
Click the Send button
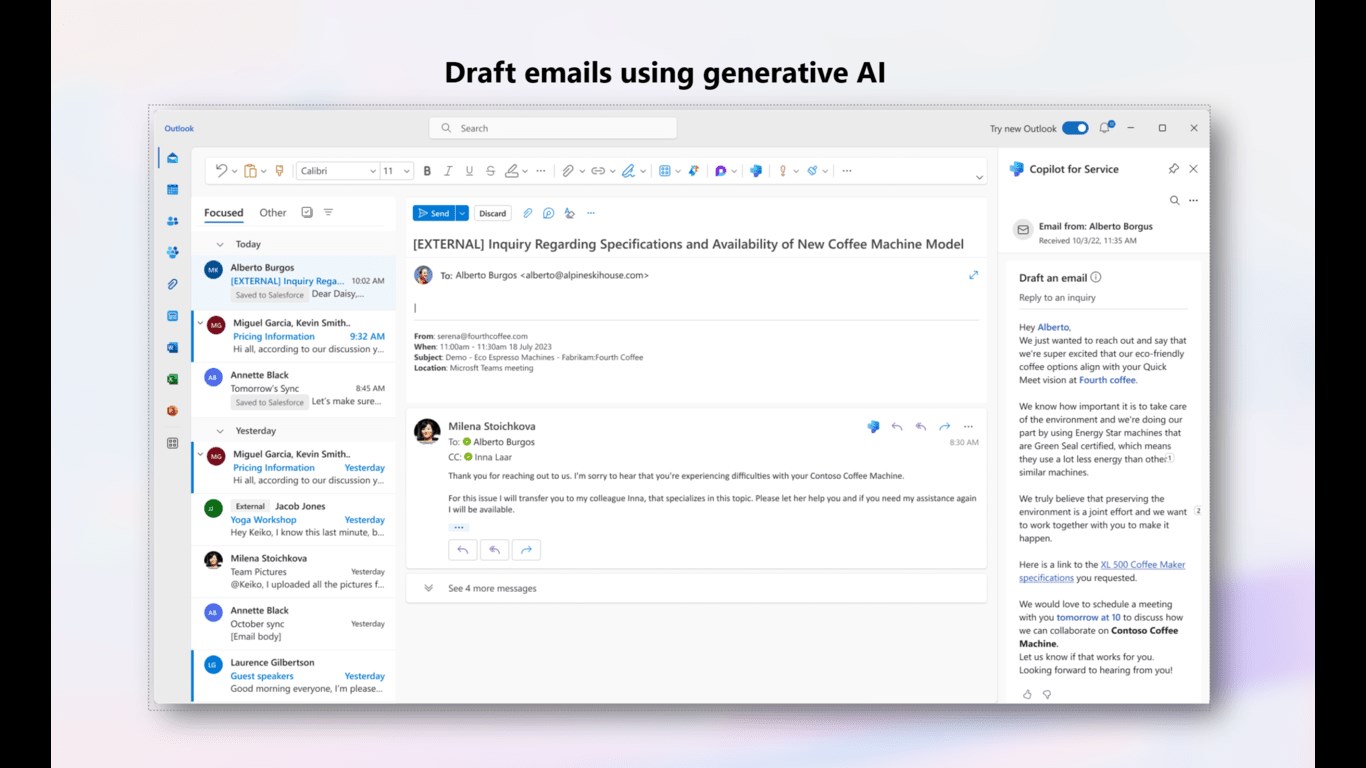[434, 213]
